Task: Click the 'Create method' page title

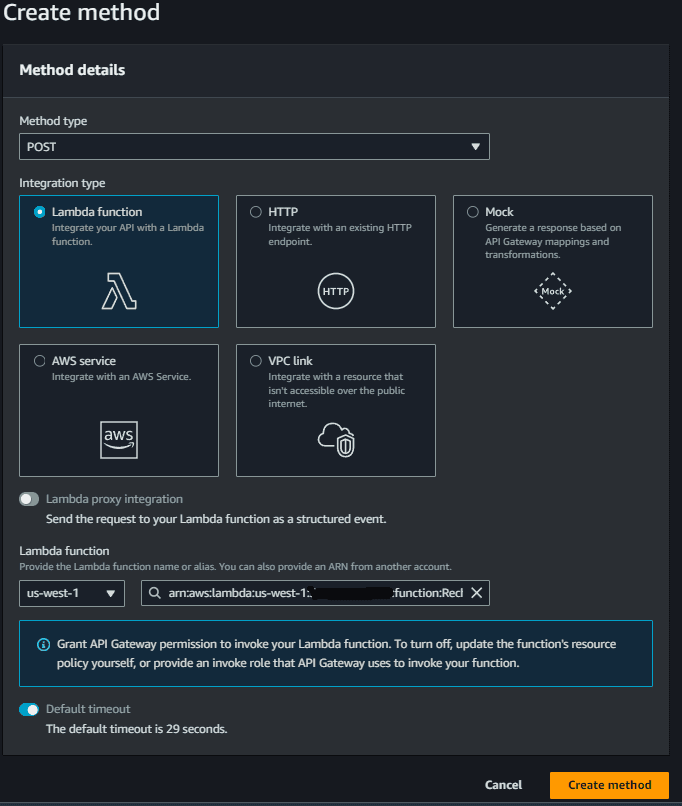Action: pos(81,12)
